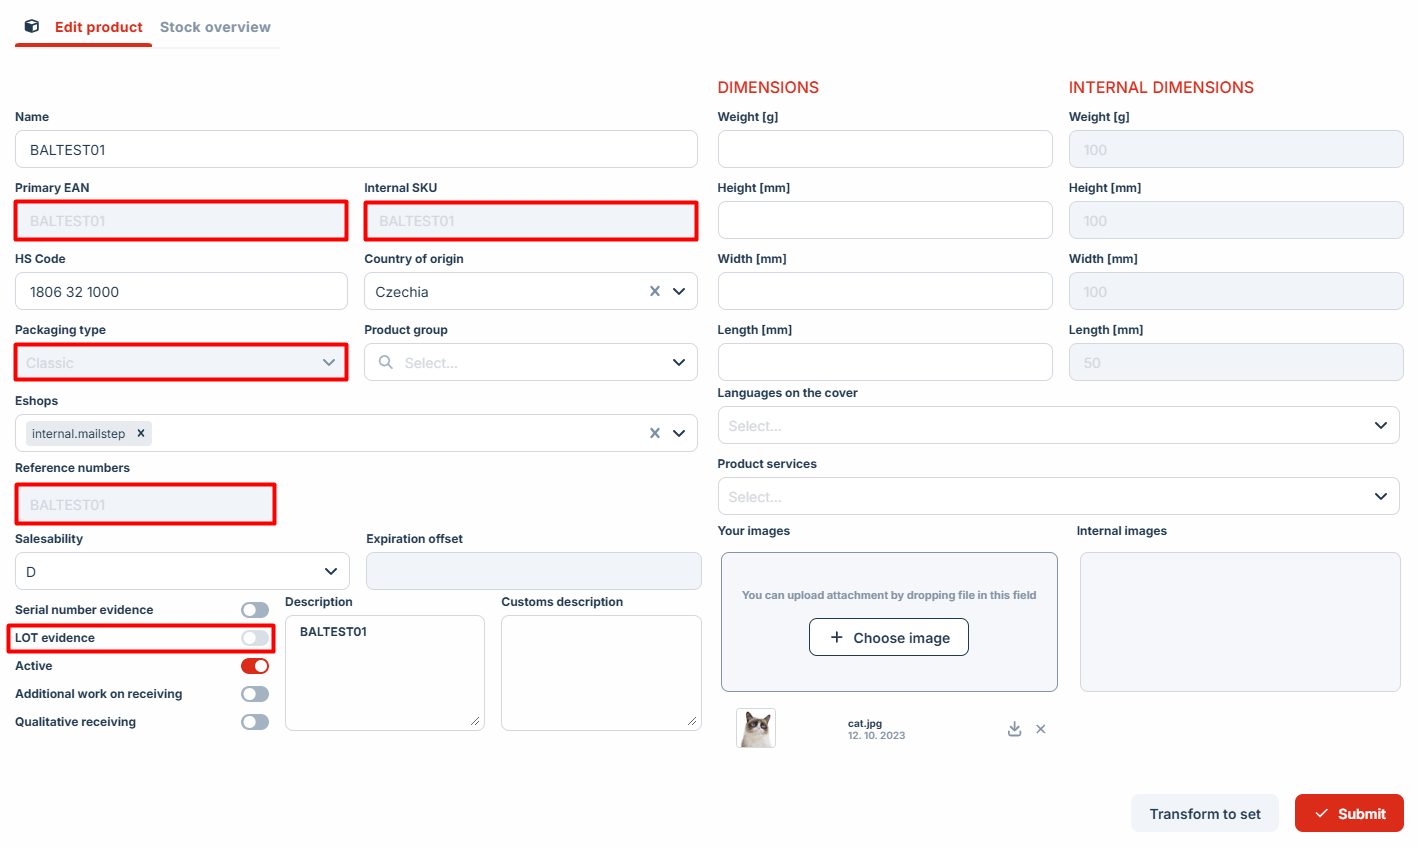Click the Transform to set button
The width and height of the screenshot is (1419, 847).
(1205, 813)
